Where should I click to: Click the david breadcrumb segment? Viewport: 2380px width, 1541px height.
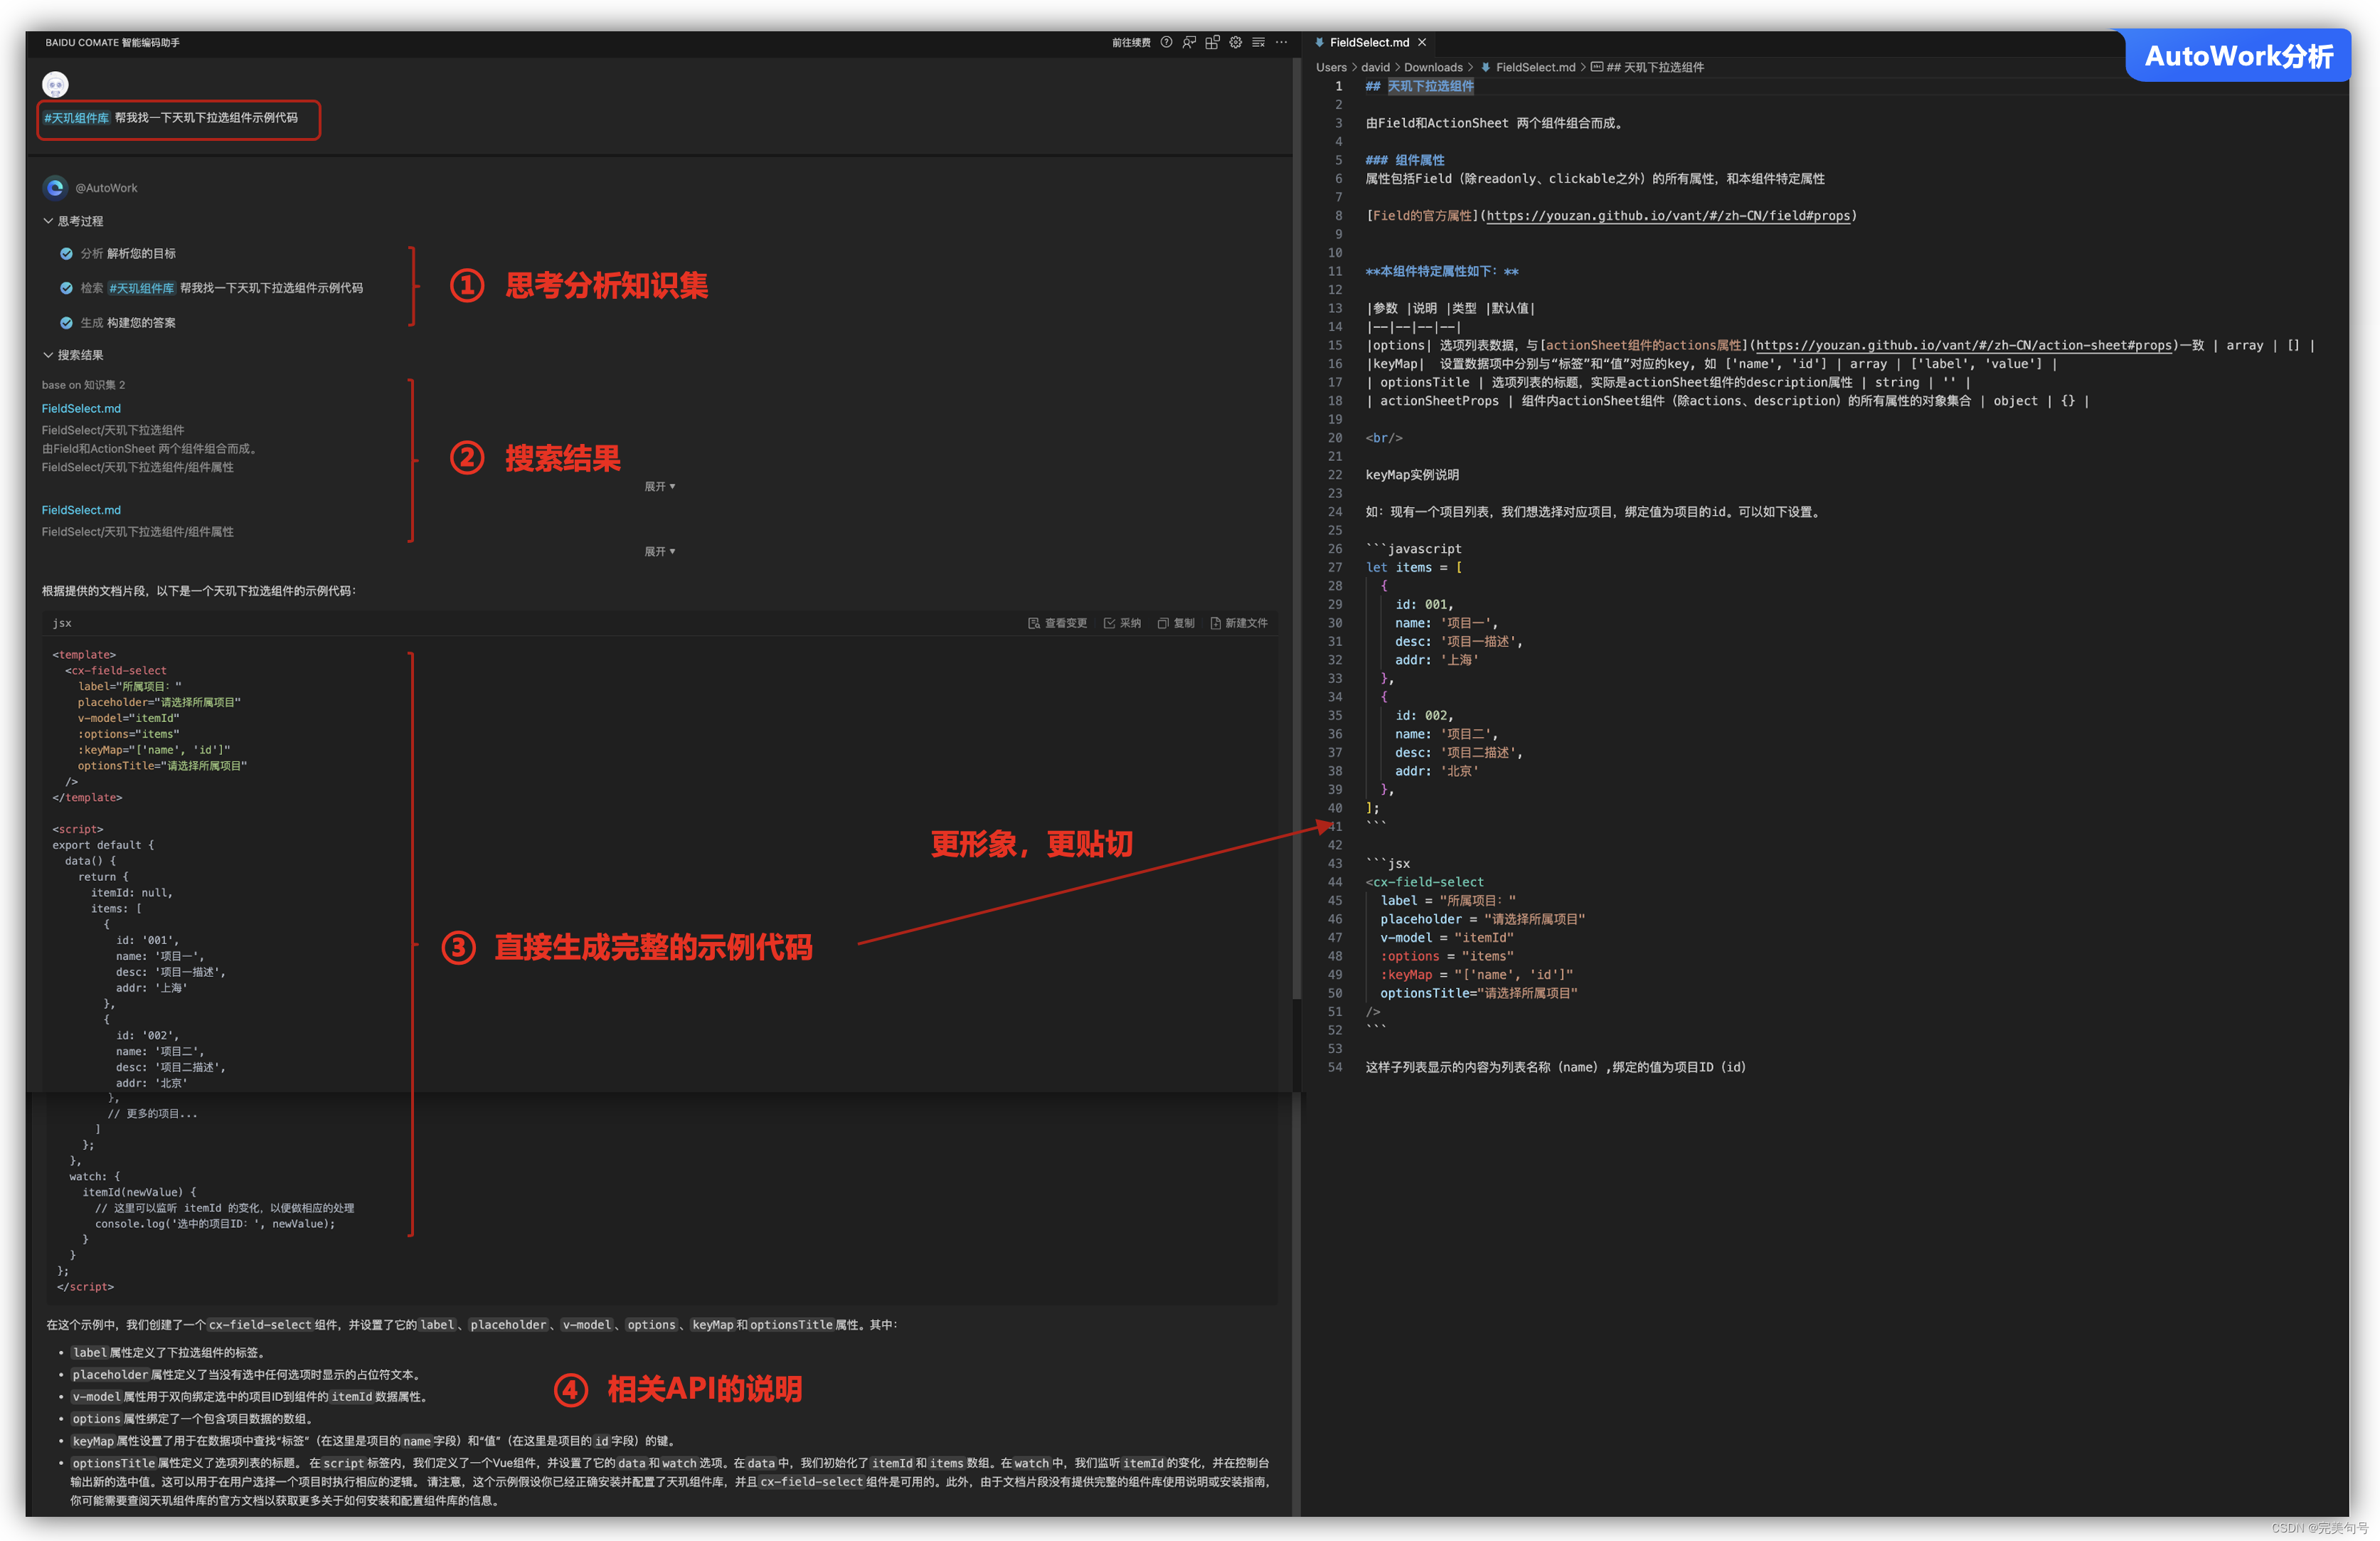(1375, 67)
